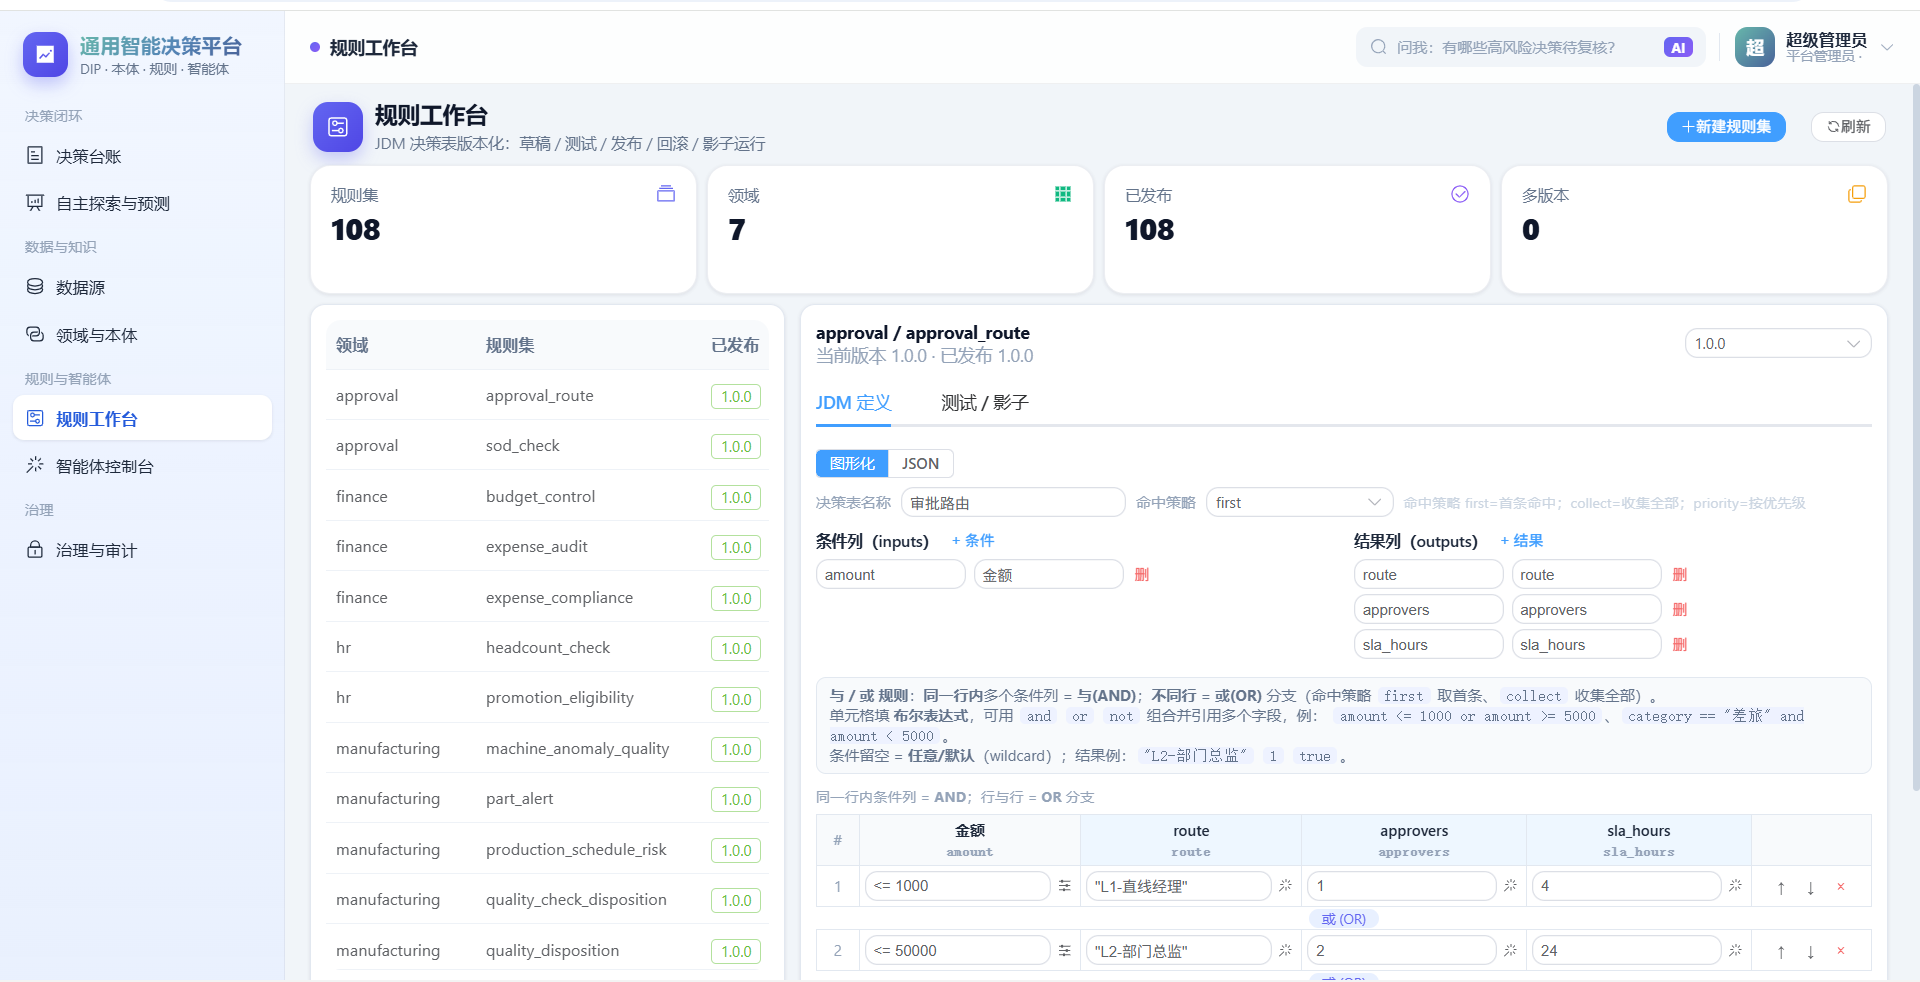Click the 1.0.0 tag in expense_audit row

click(x=736, y=548)
